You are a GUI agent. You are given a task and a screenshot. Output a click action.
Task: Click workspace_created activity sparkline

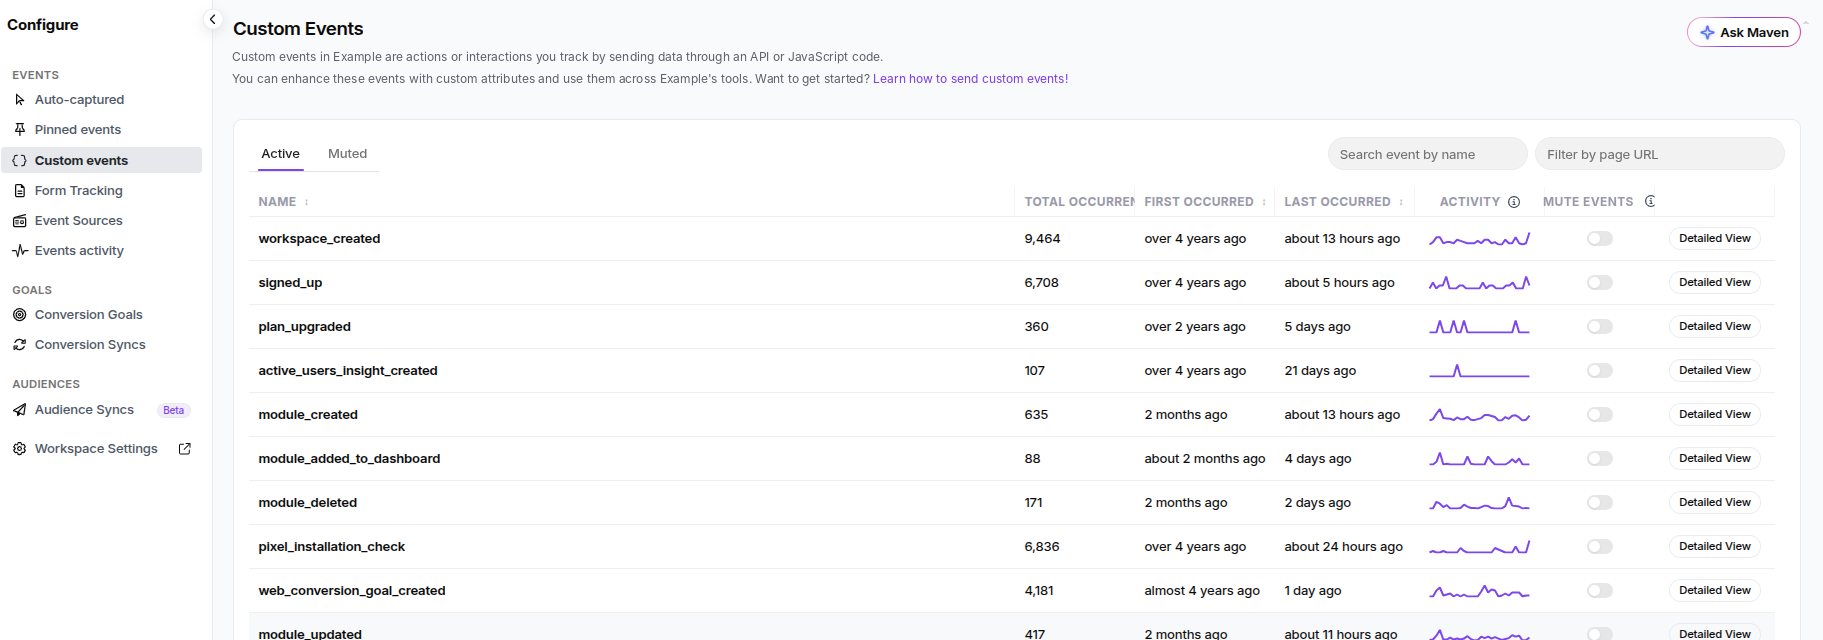(1480, 239)
